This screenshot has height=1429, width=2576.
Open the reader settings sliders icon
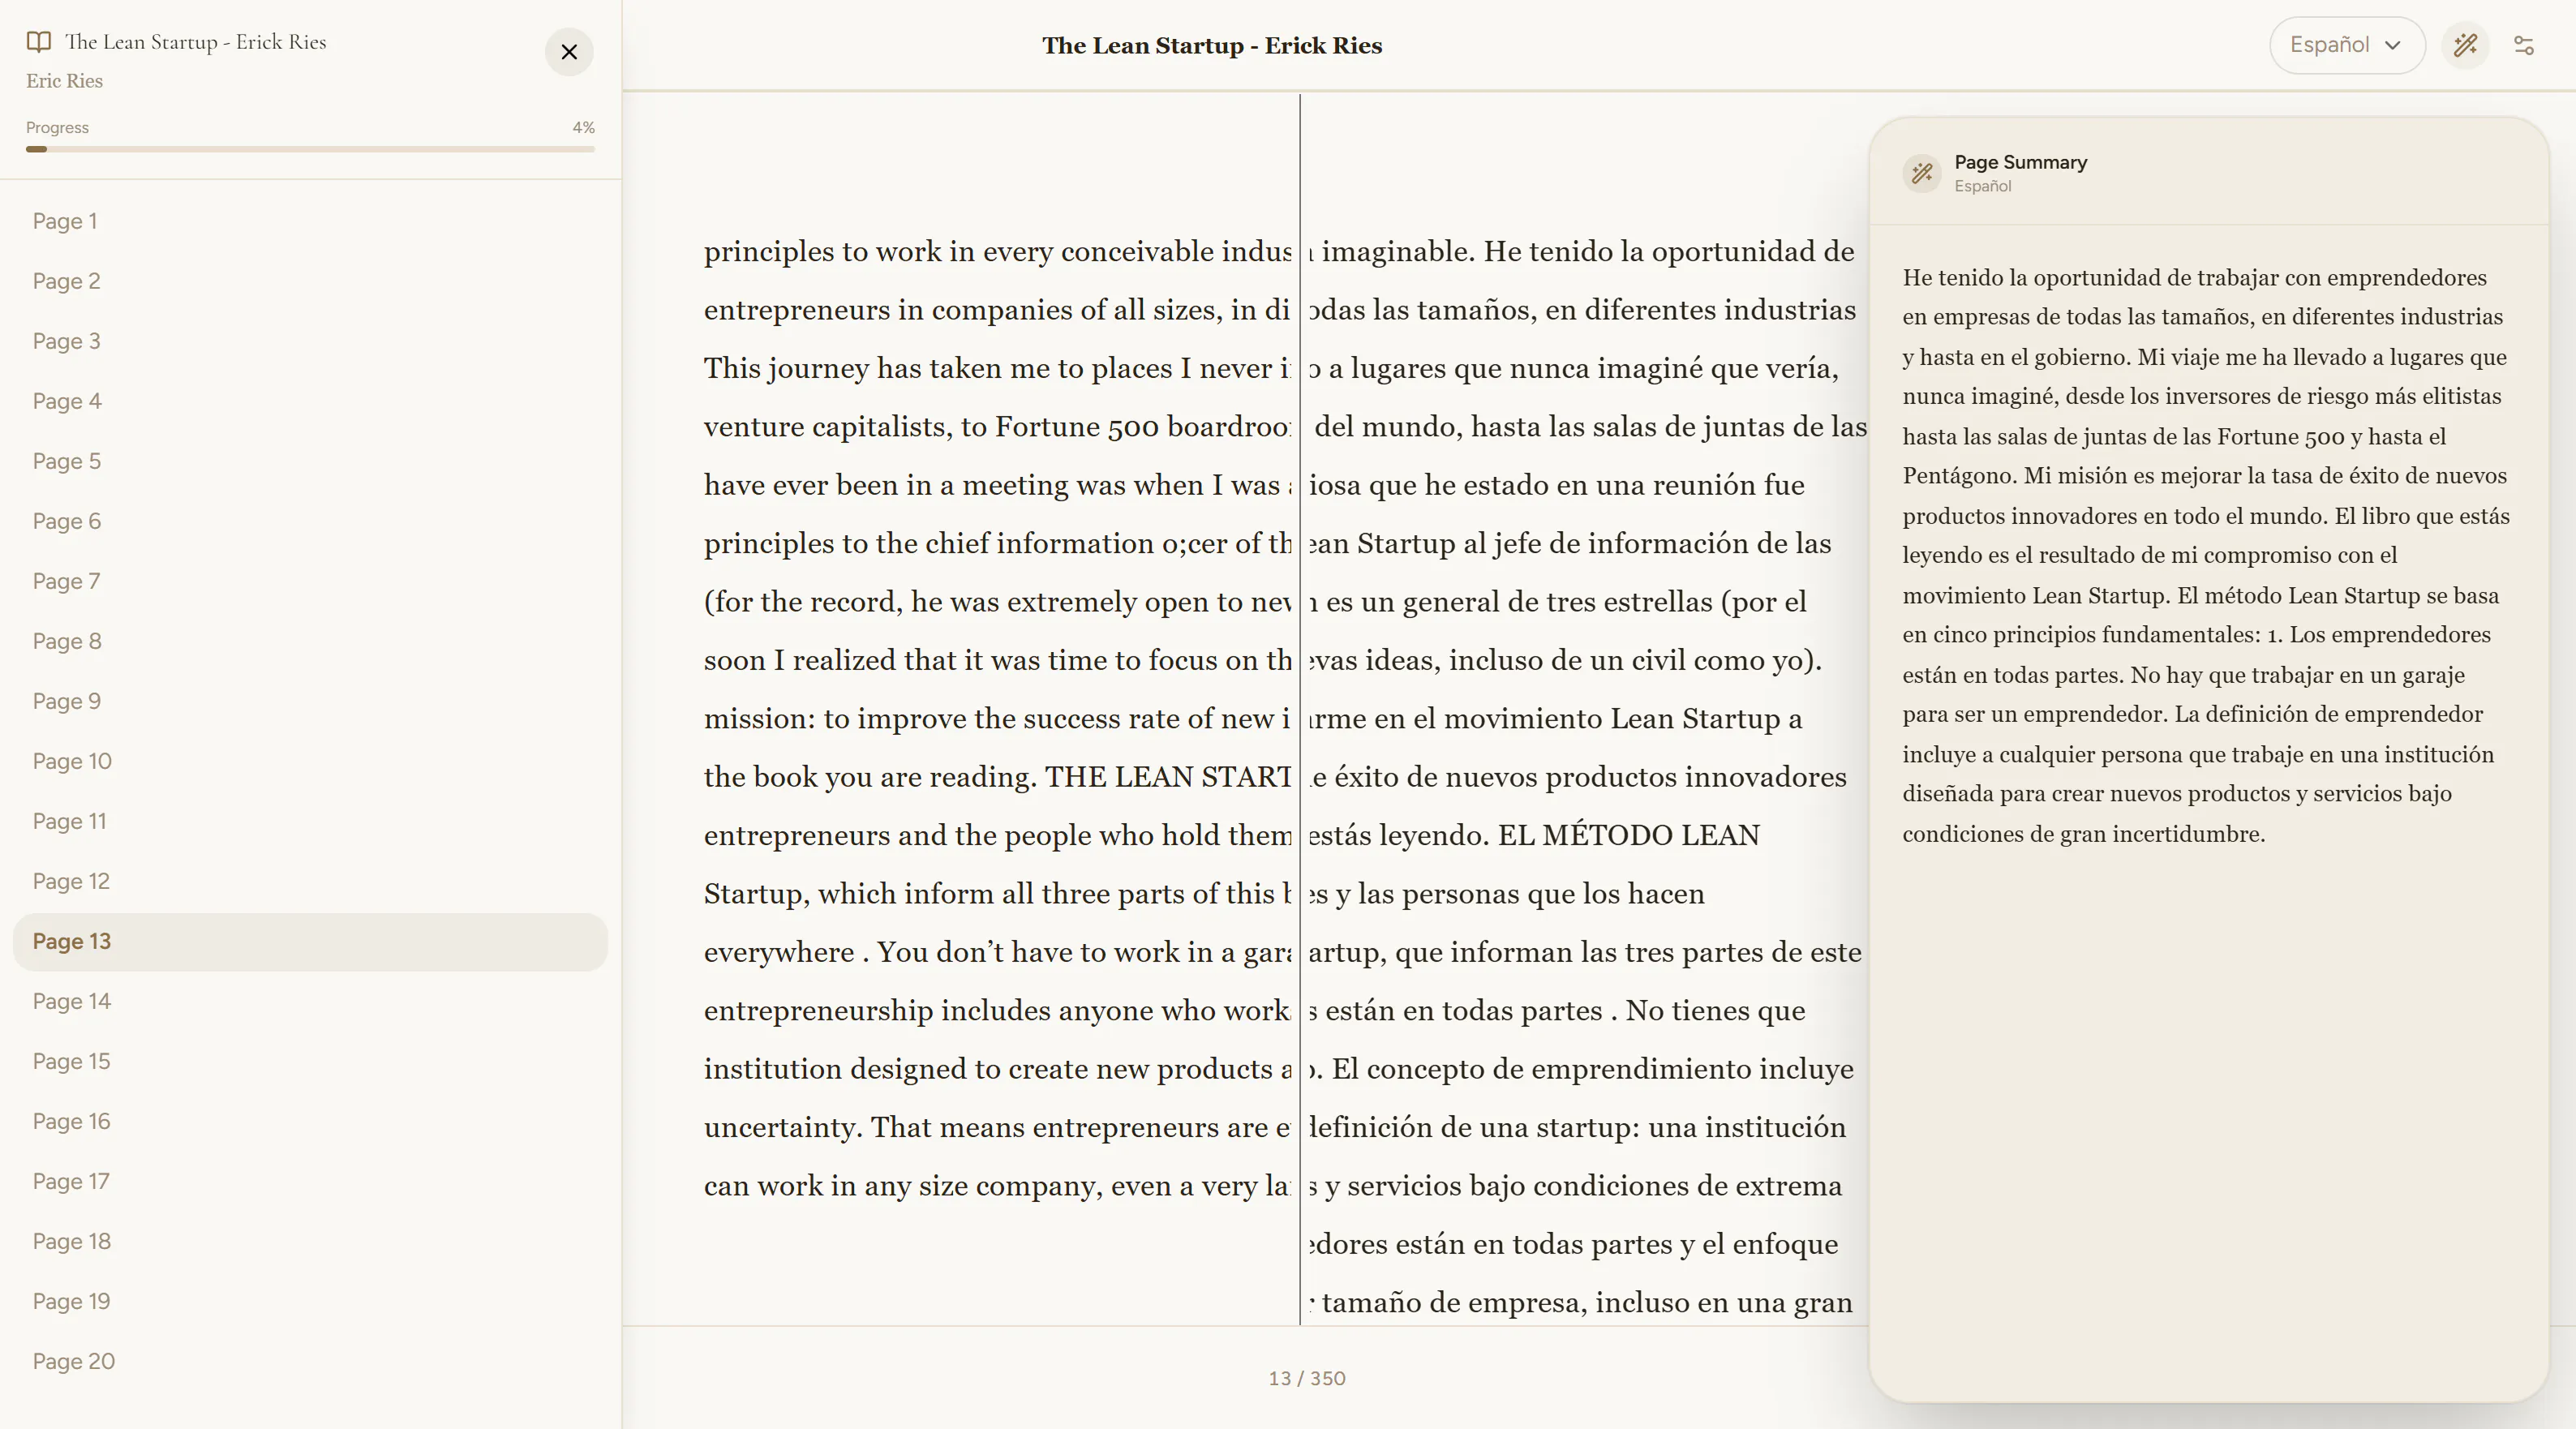(x=2524, y=45)
